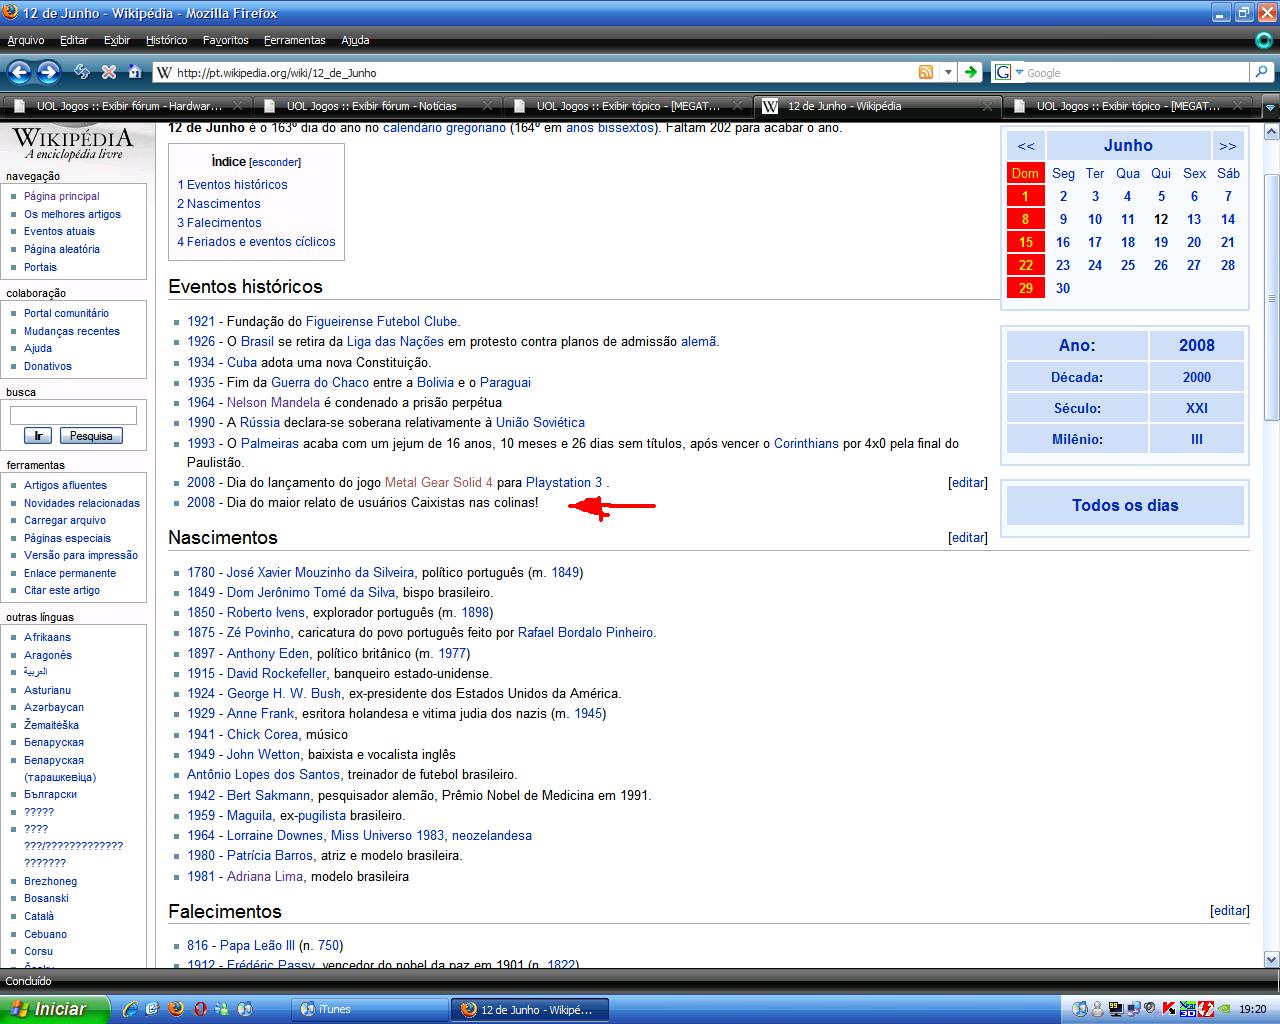
Task: Close the 12 de Junho - Wikipédia tab
Action: point(987,106)
